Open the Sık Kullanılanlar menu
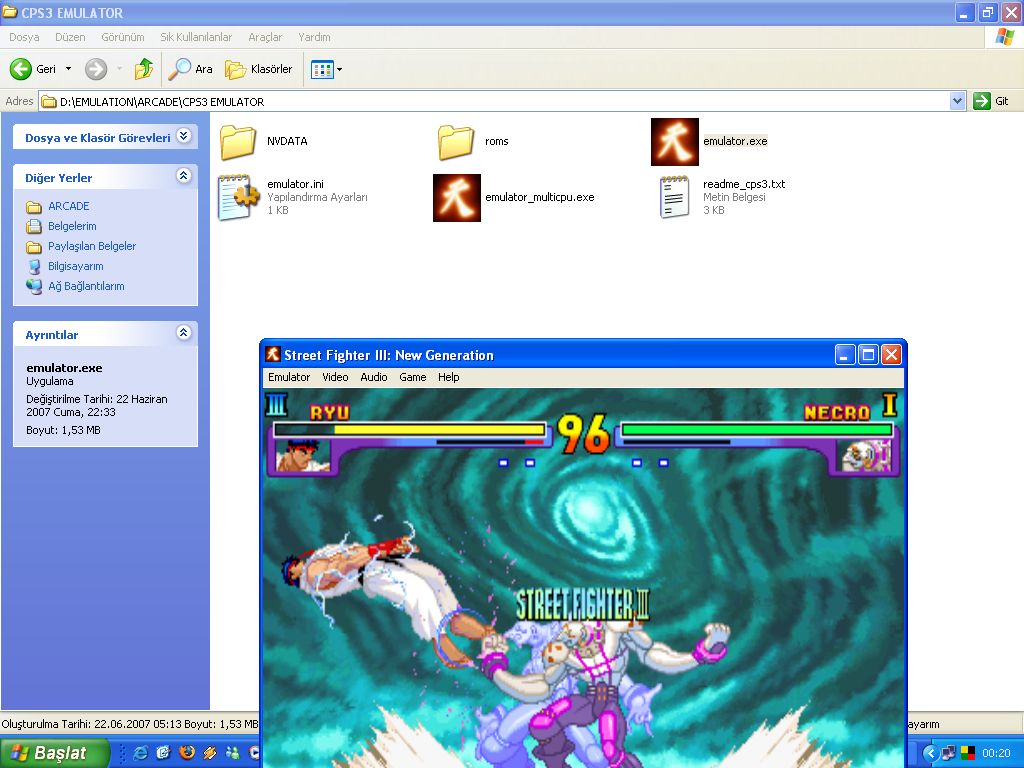 coord(196,37)
